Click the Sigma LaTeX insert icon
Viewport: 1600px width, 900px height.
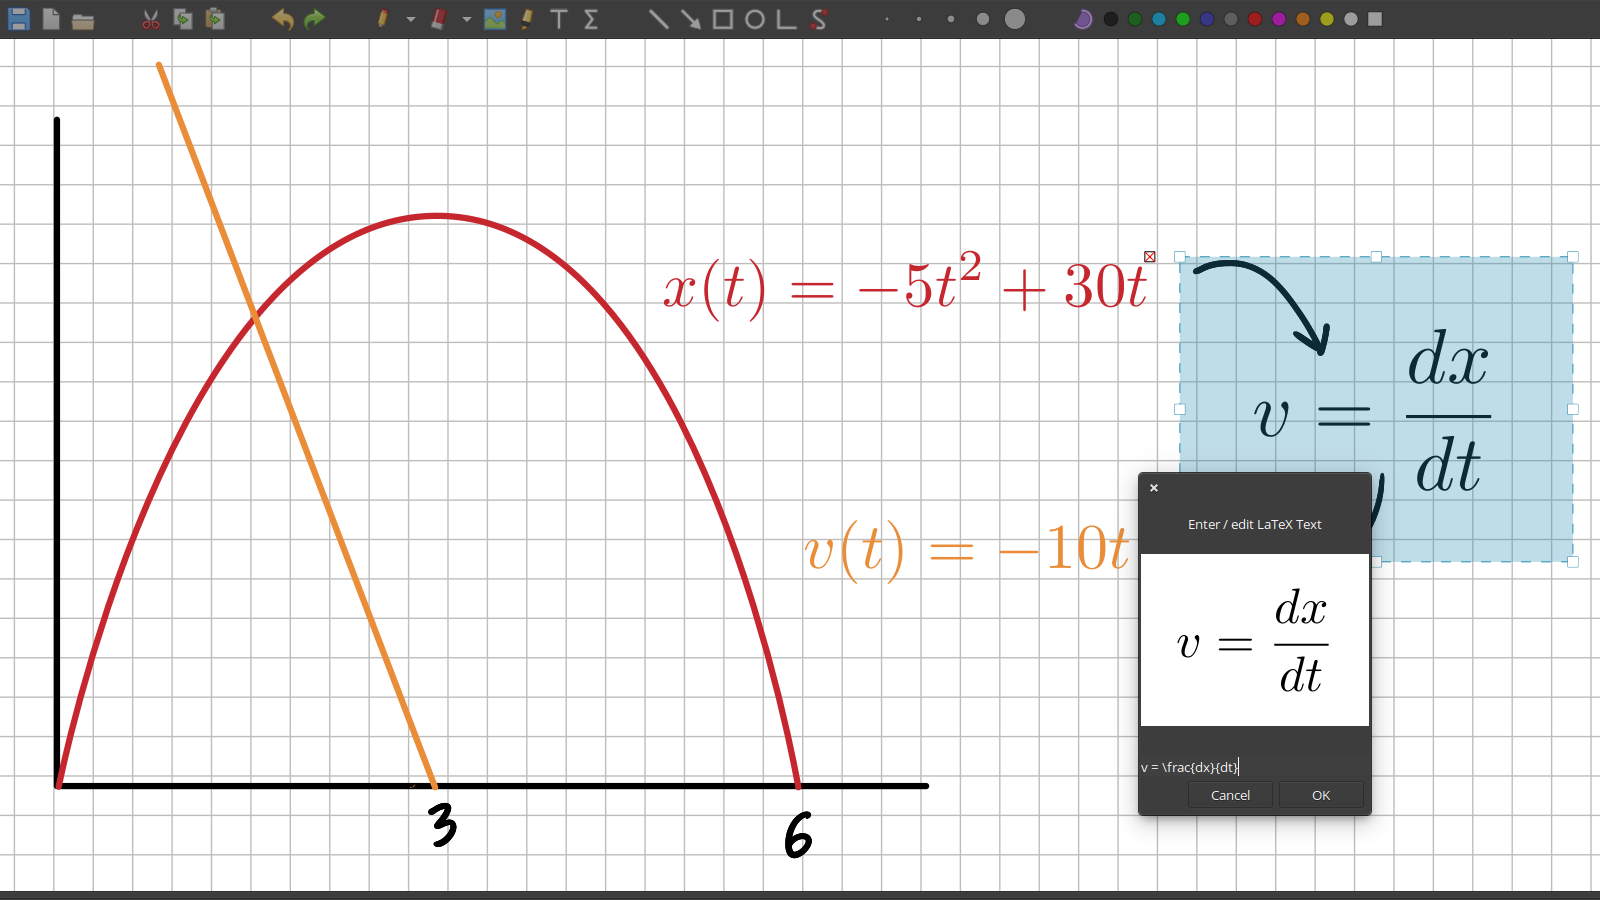point(591,19)
